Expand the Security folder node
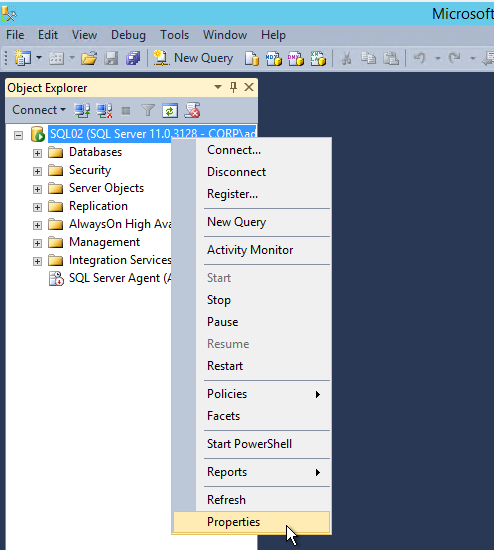 point(37,171)
